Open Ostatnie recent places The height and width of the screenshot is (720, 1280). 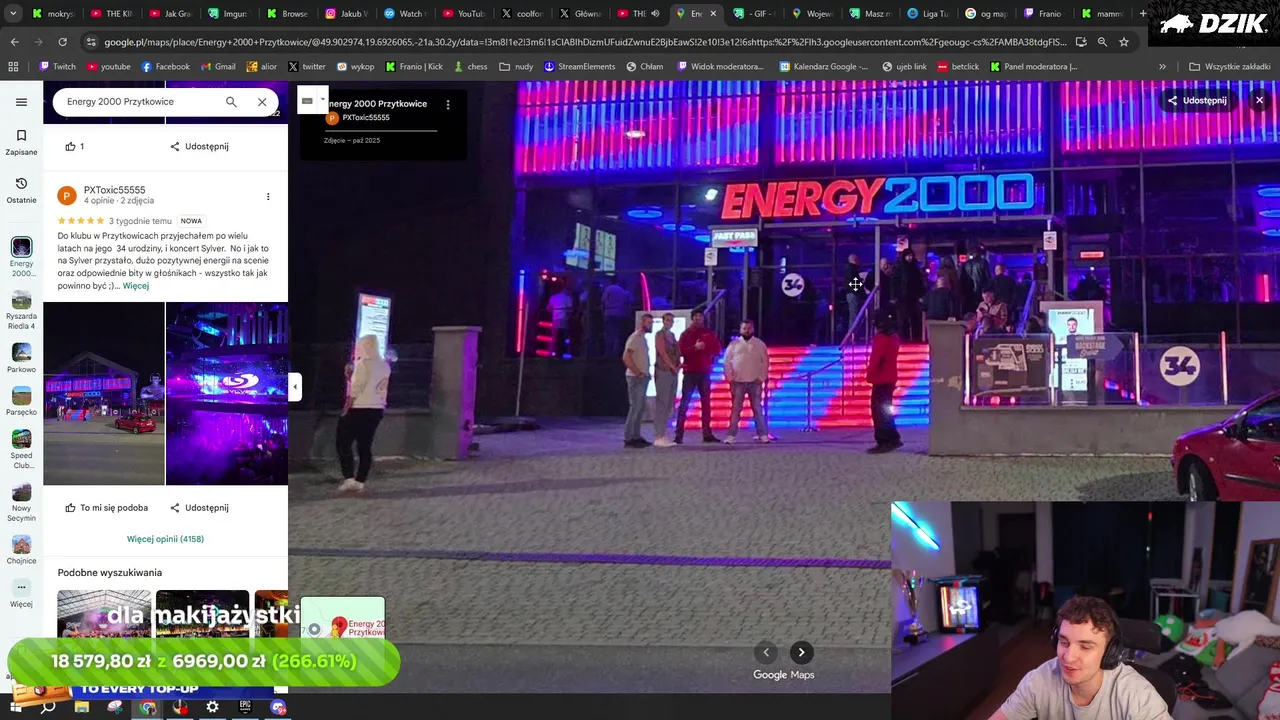[21, 190]
